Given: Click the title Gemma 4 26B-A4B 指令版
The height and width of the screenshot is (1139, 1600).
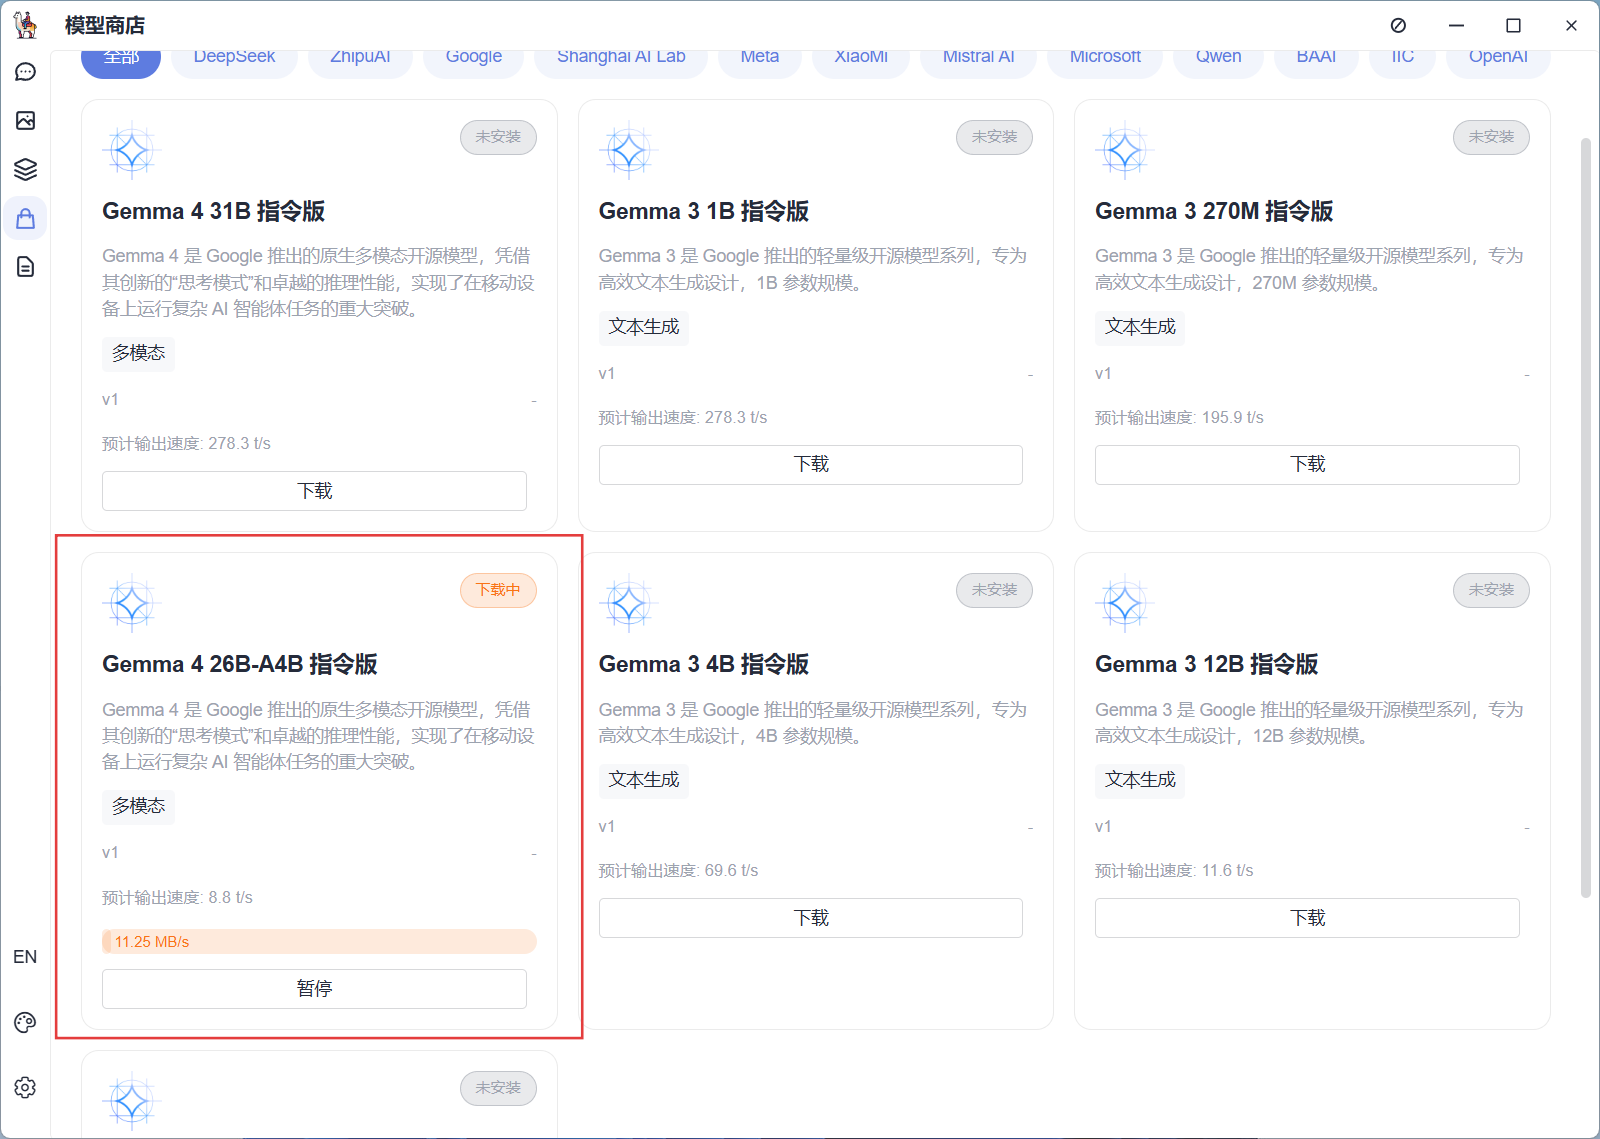Looking at the screenshot, I should coord(240,664).
